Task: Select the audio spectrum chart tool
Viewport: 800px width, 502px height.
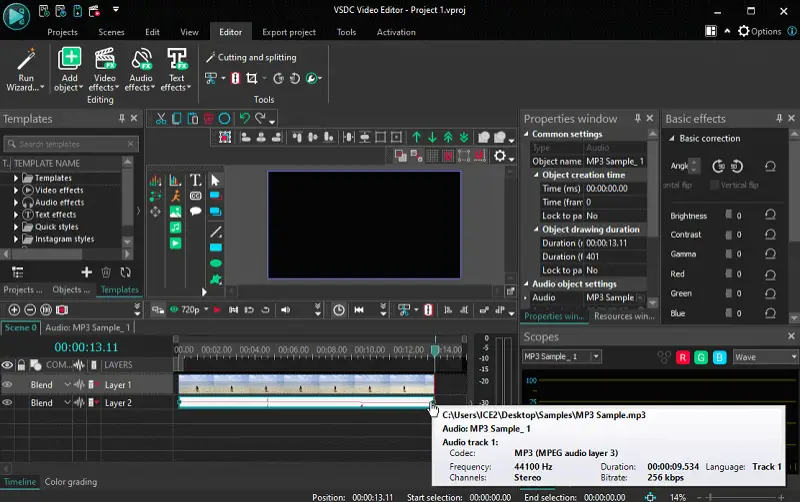Action: tap(155, 180)
